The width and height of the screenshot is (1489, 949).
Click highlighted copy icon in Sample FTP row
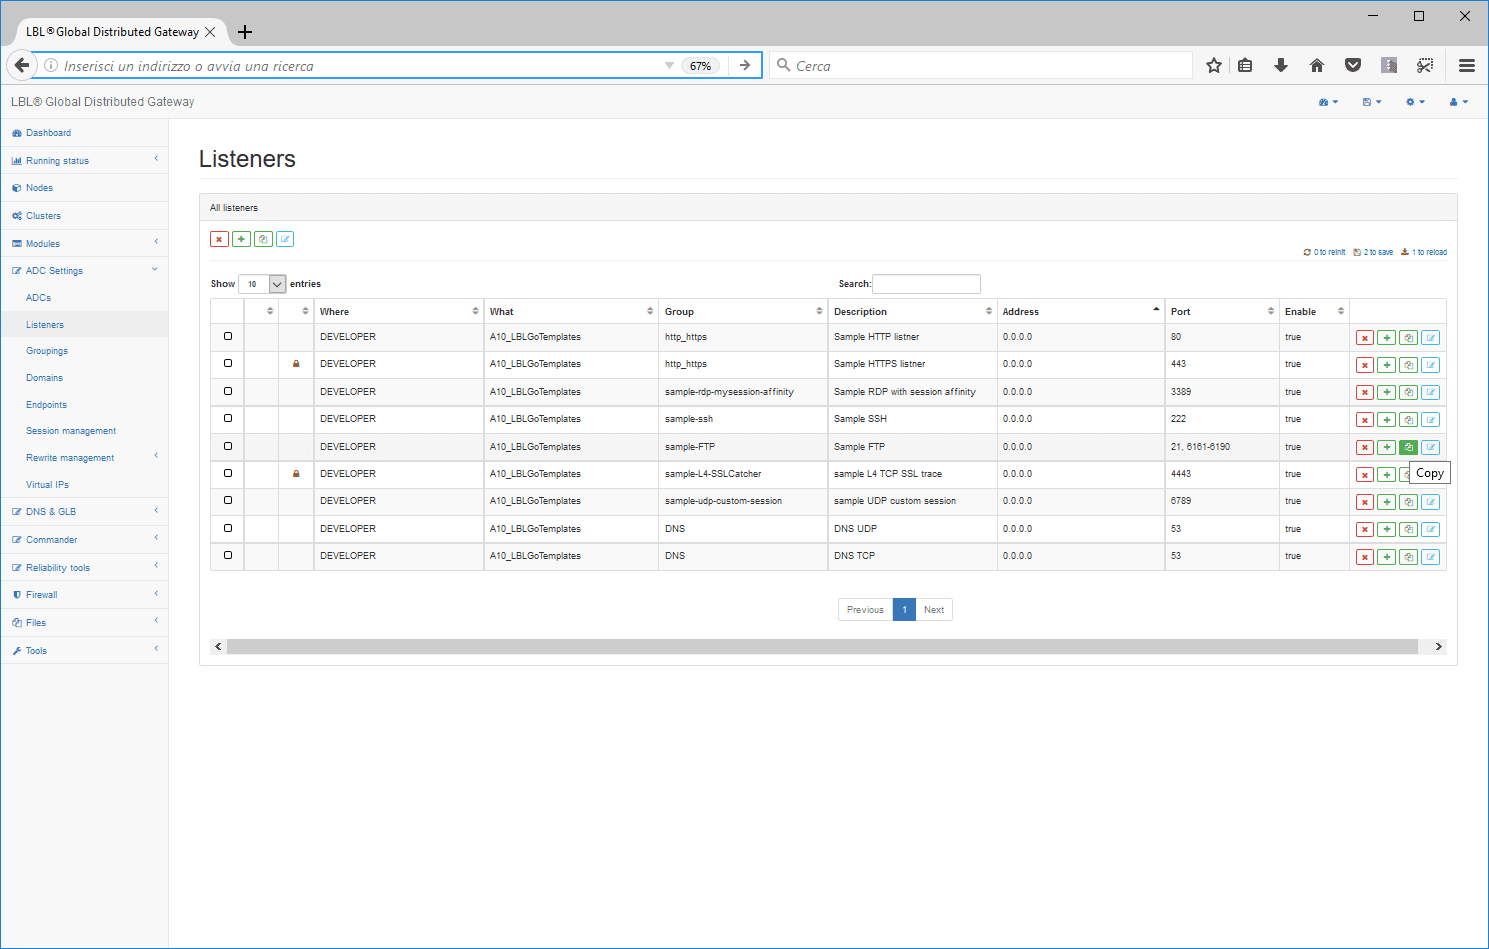coord(1409,447)
